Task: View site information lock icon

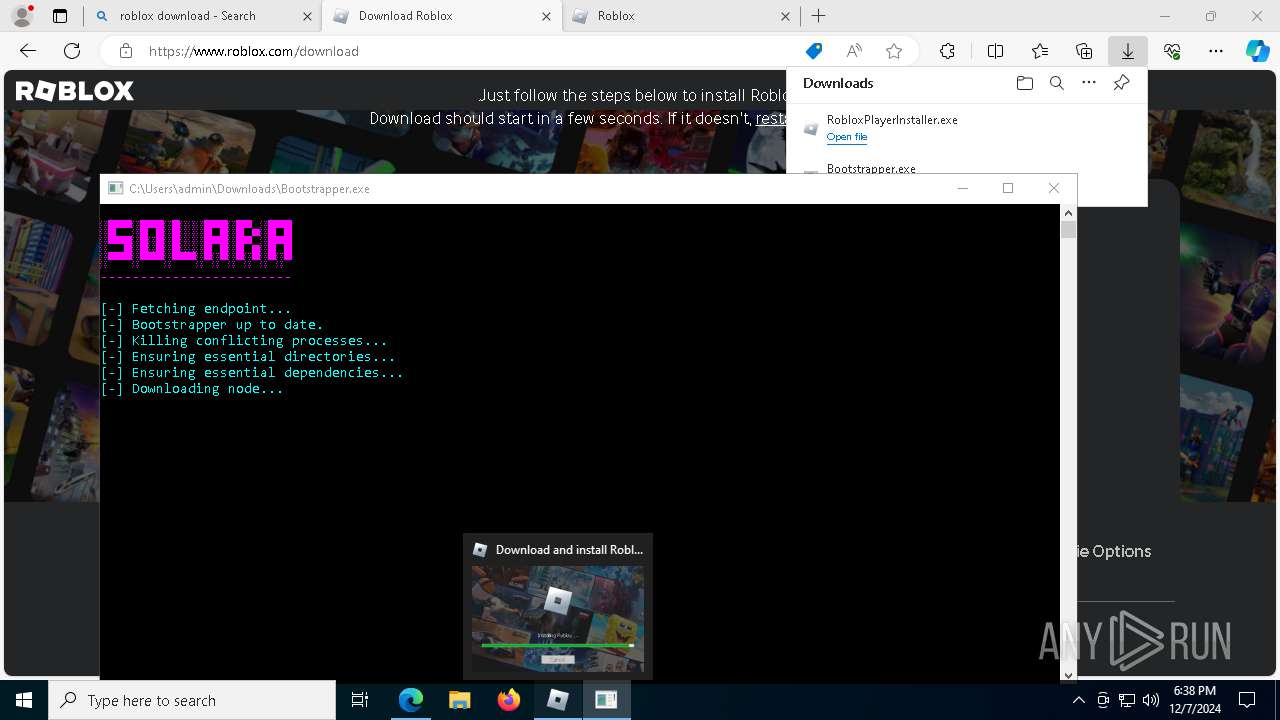Action: pyautogui.click(x=125, y=51)
